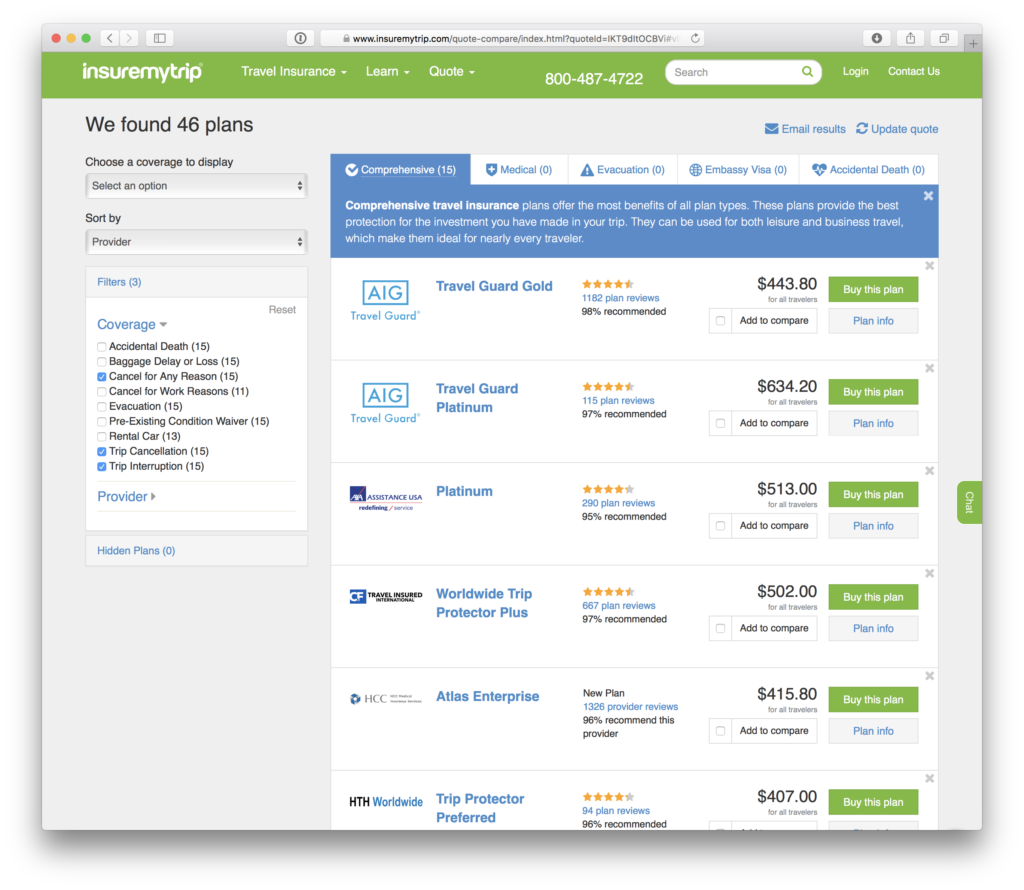1024x890 pixels.
Task: Open the coverage Select an option dropdown
Action: click(197, 186)
